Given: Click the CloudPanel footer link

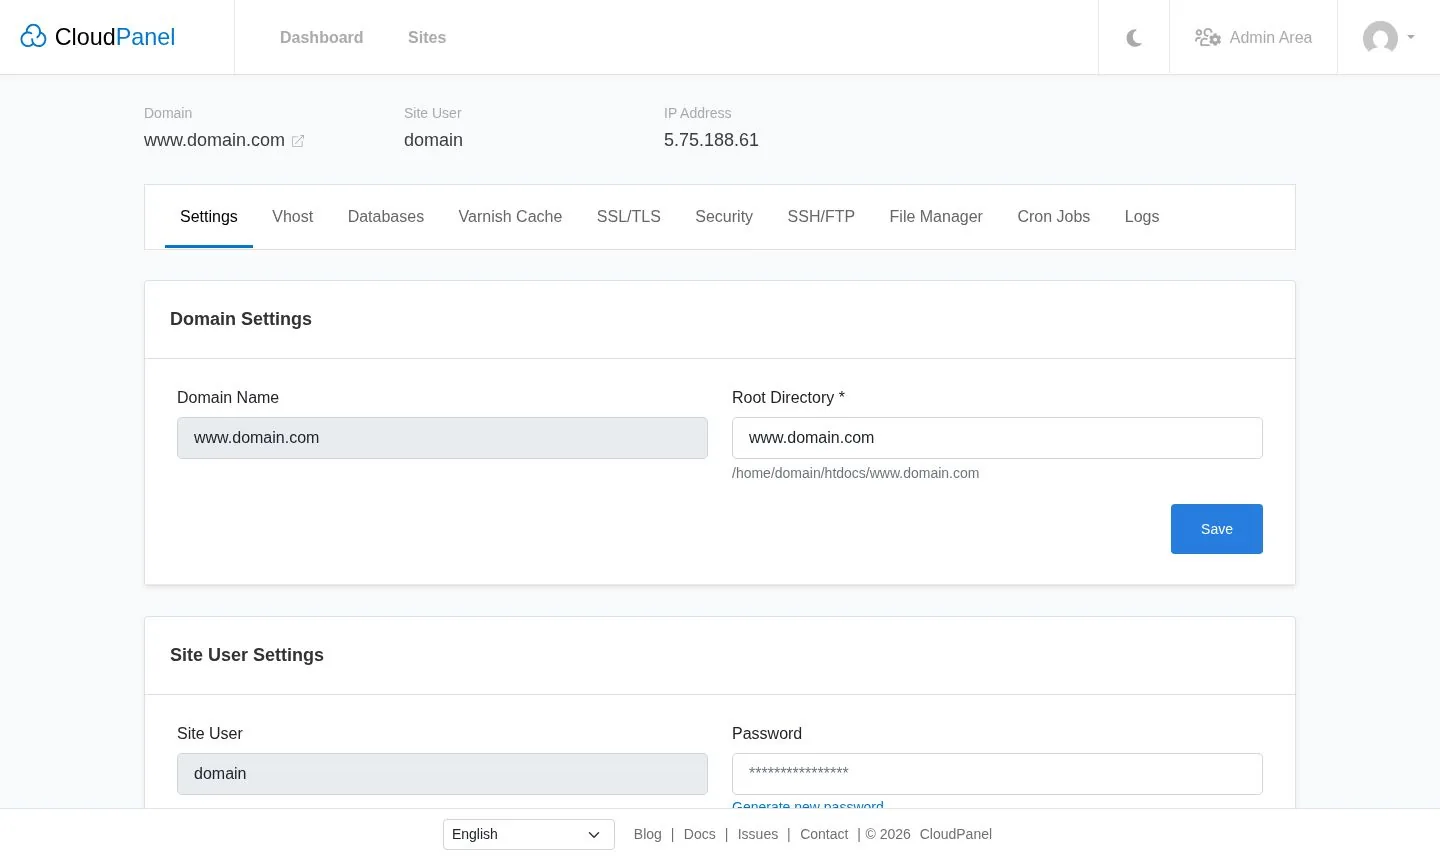Looking at the screenshot, I should (956, 834).
